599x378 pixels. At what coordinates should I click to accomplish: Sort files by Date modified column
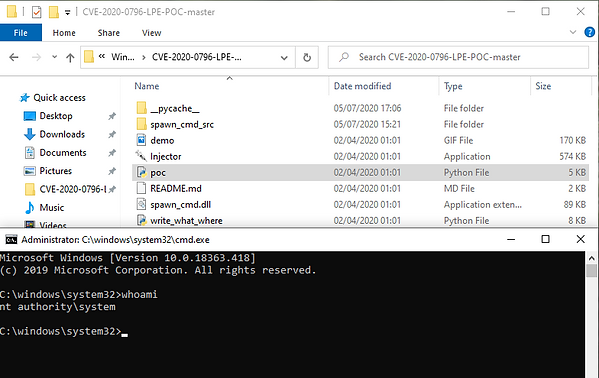click(x=362, y=86)
